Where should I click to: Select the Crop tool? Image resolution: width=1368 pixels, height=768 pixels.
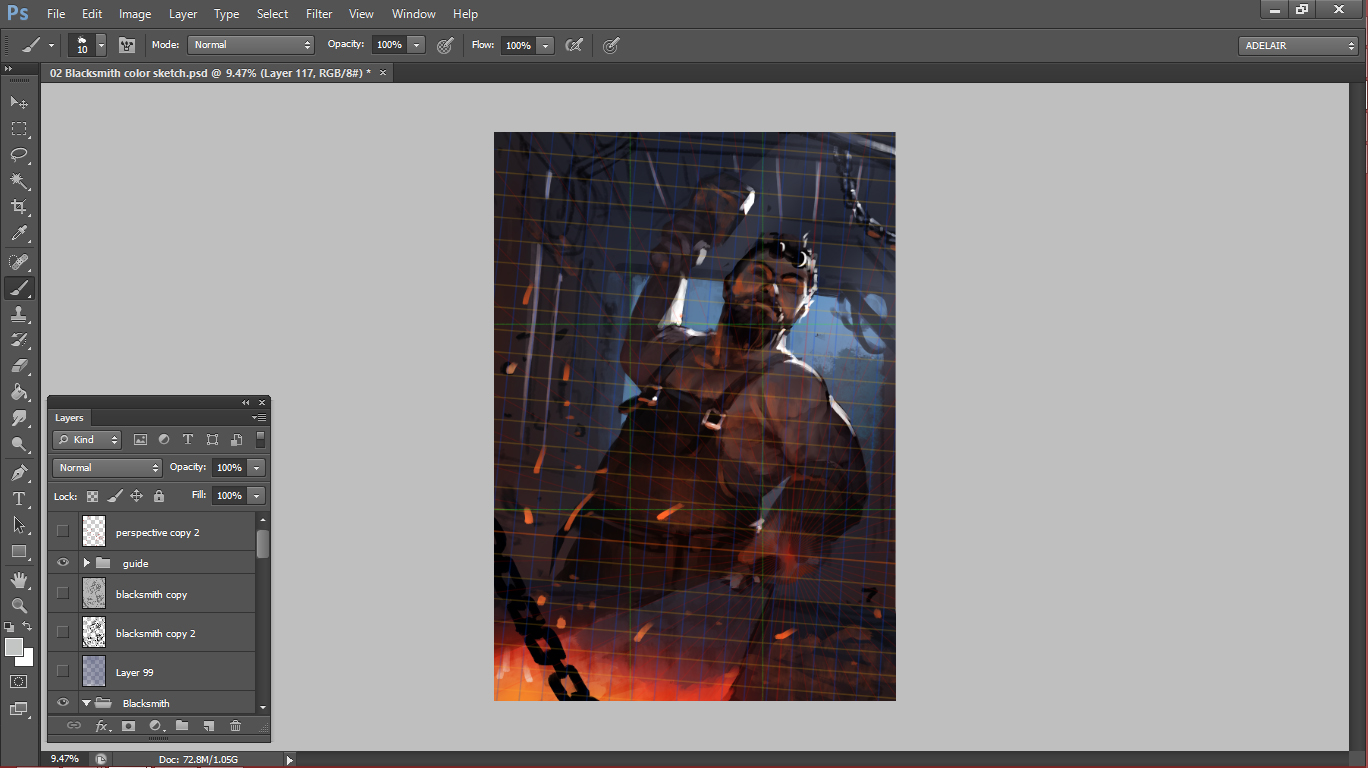19,206
